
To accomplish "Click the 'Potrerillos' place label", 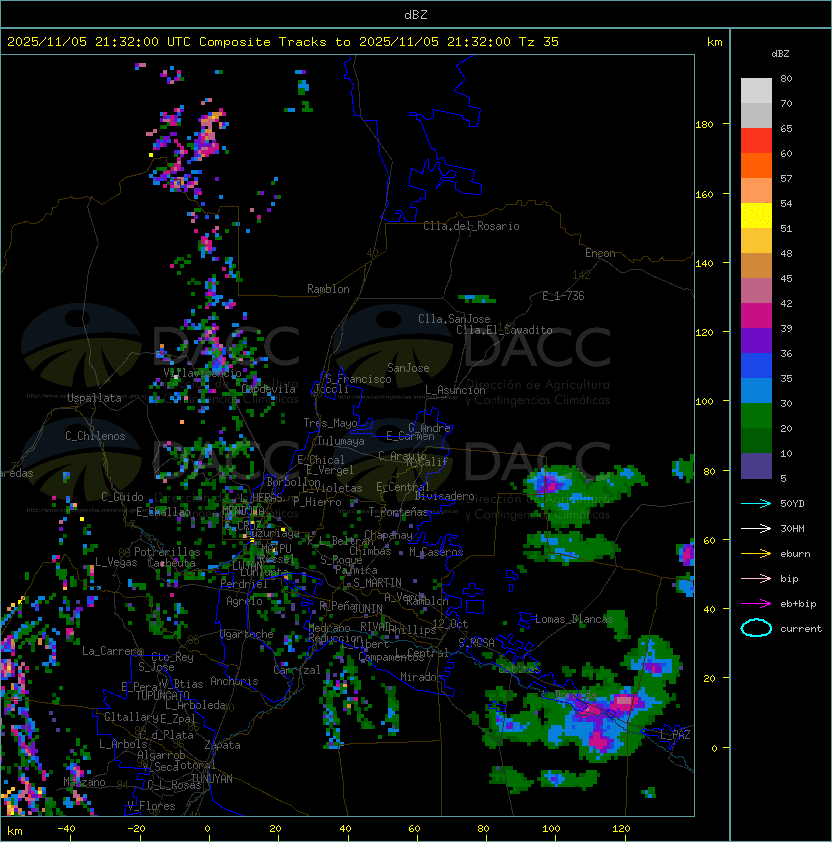I will [x=167, y=552].
